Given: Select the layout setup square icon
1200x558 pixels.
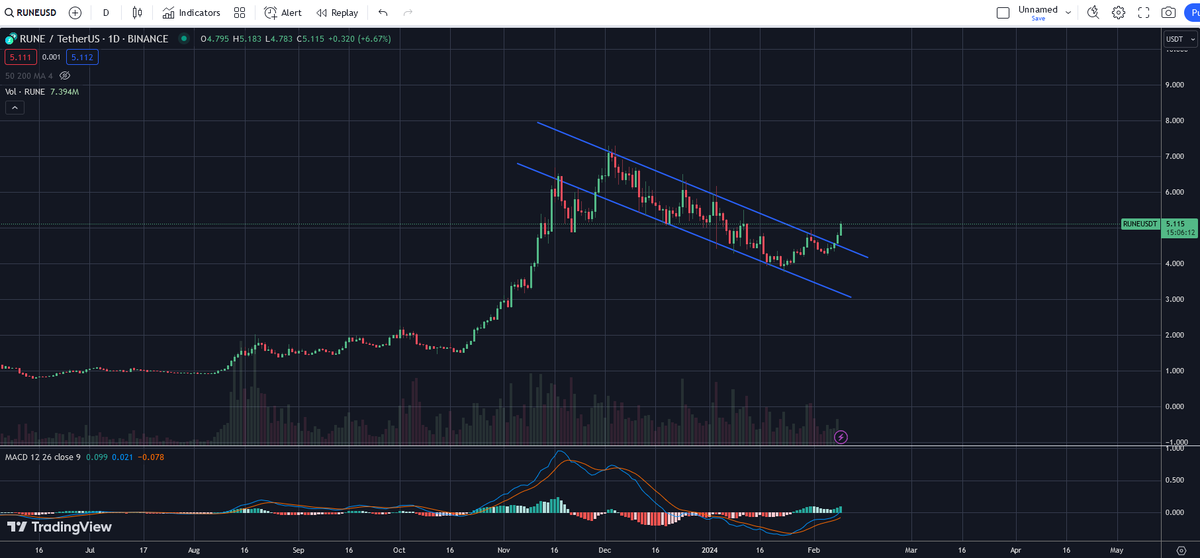Looking at the screenshot, I should (1003, 13).
